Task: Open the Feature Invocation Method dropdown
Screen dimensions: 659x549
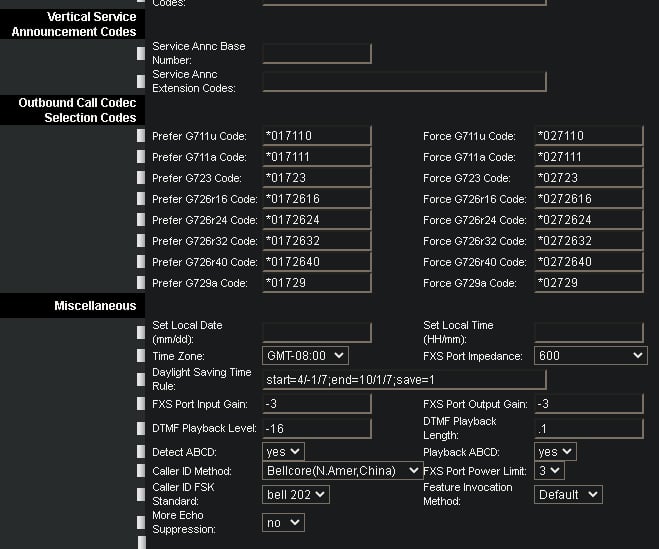Action: coord(567,494)
